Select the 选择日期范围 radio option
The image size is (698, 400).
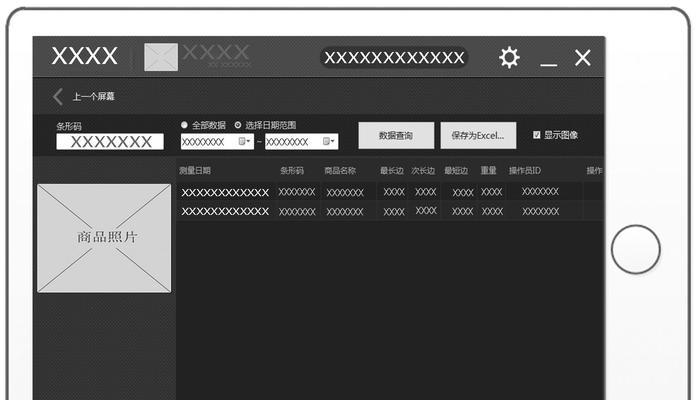(x=238, y=125)
